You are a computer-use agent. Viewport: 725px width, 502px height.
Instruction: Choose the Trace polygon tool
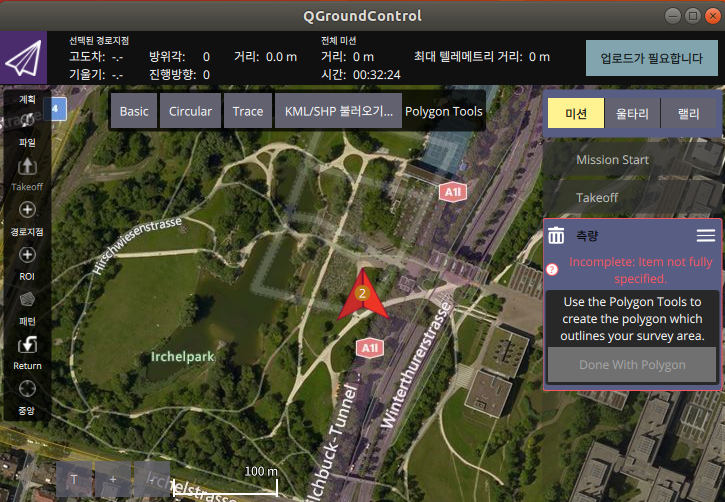pos(248,111)
